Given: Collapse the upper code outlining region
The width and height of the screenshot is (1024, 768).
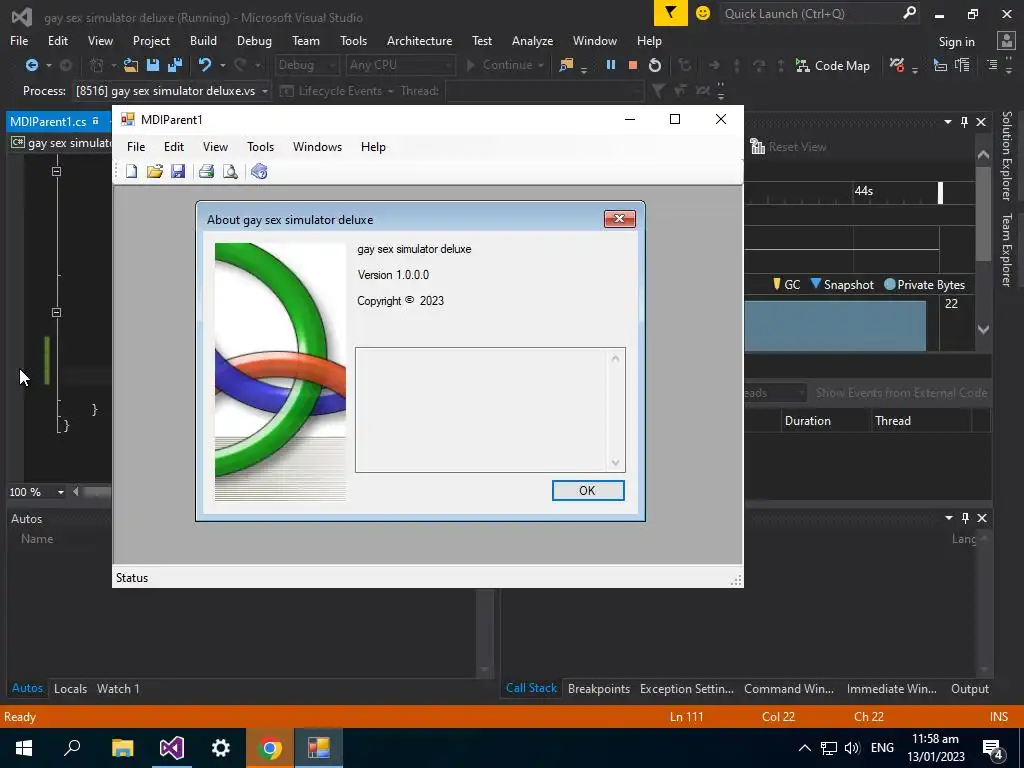Looking at the screenshot, I should tap(57, 172).
